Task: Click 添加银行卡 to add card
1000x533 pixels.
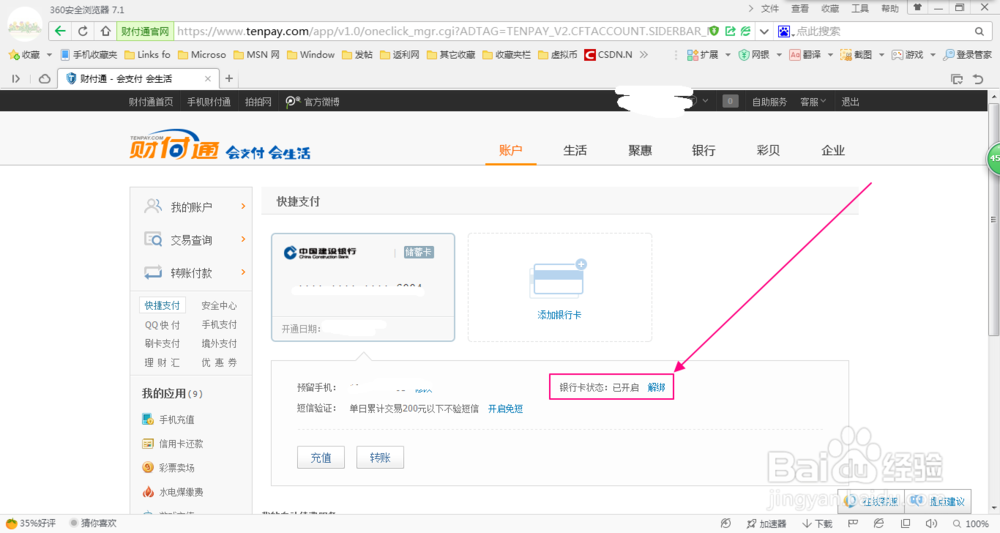Action: (x=559, y=315)
